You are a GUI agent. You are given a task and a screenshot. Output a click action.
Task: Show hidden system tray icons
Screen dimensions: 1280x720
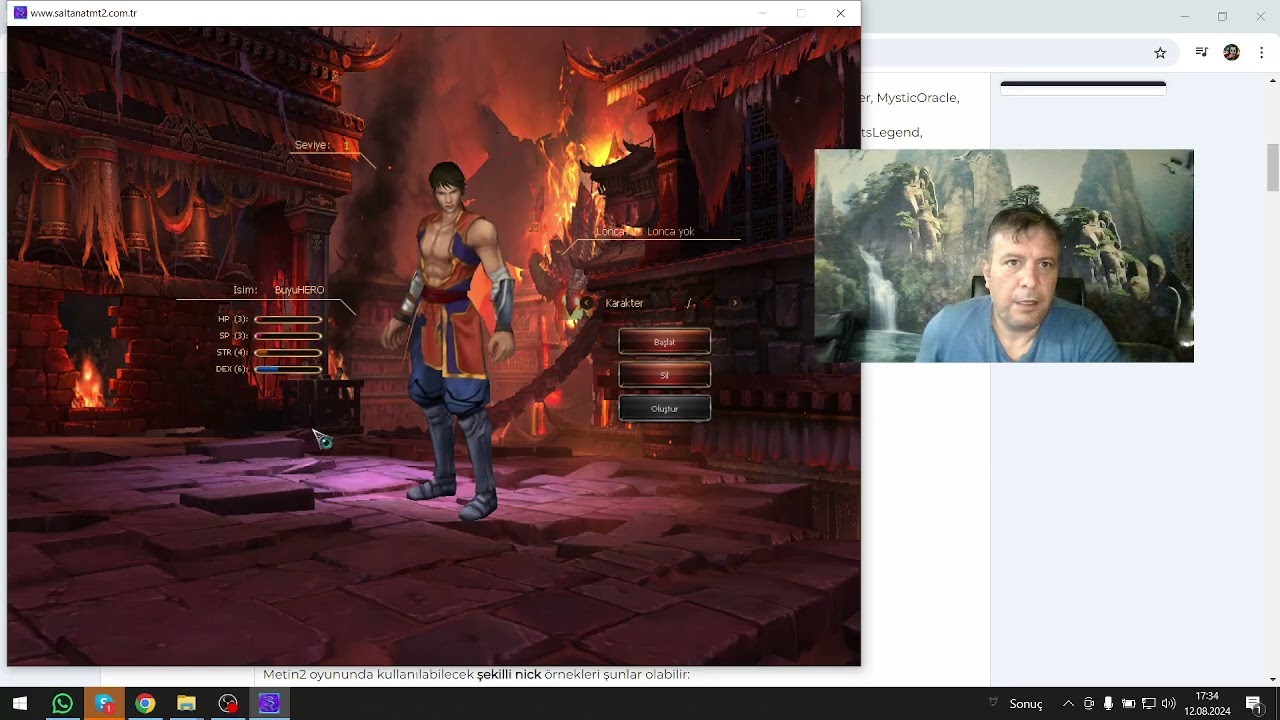point(1068,704)
